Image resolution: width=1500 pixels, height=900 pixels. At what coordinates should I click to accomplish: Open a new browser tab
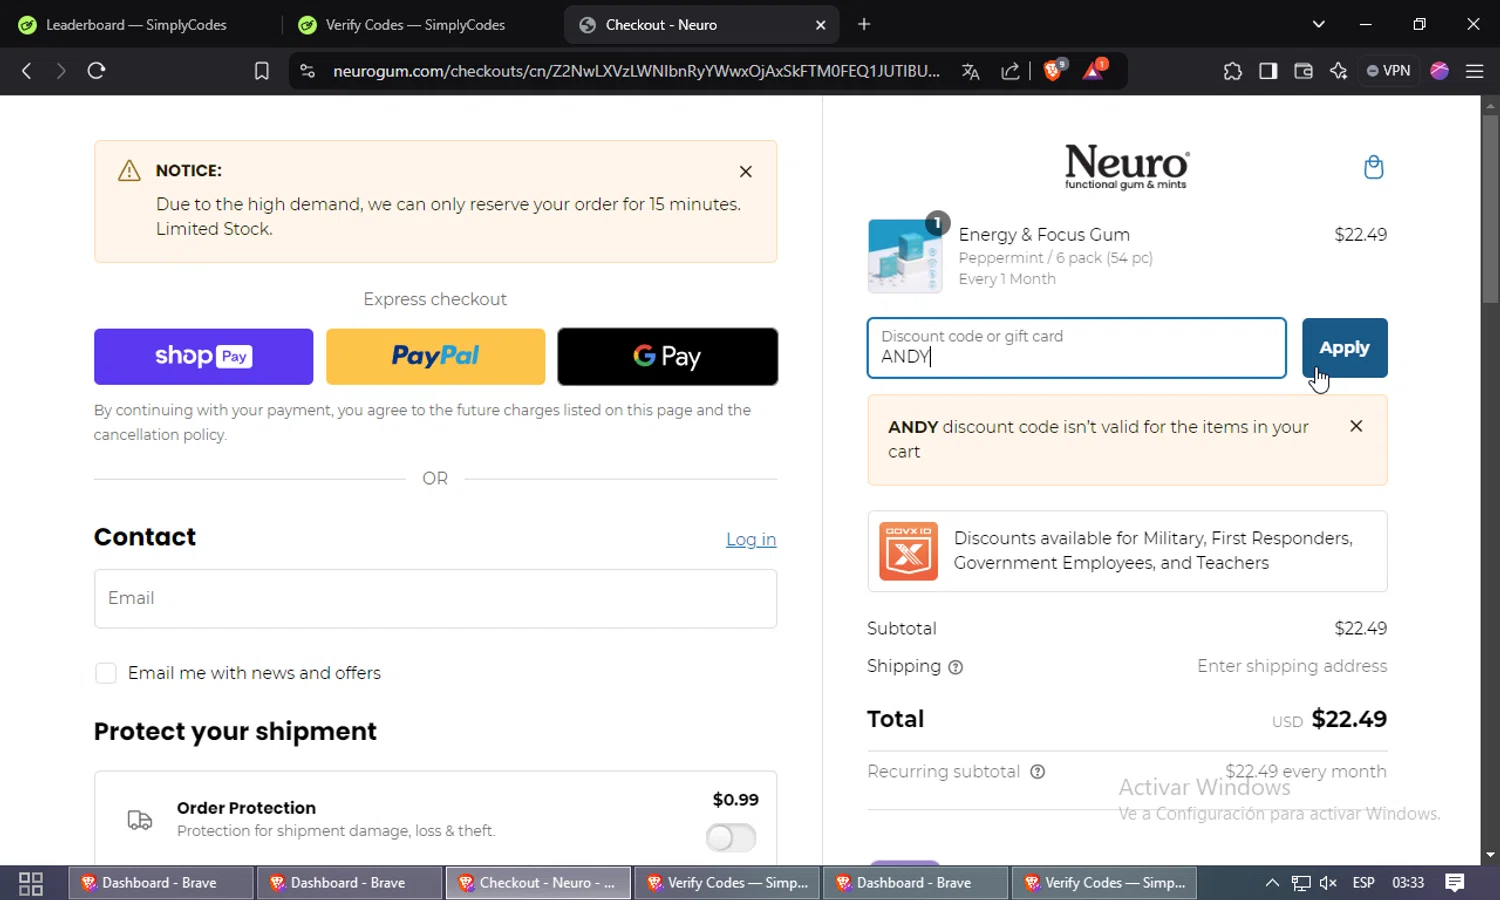click(864, 24)
